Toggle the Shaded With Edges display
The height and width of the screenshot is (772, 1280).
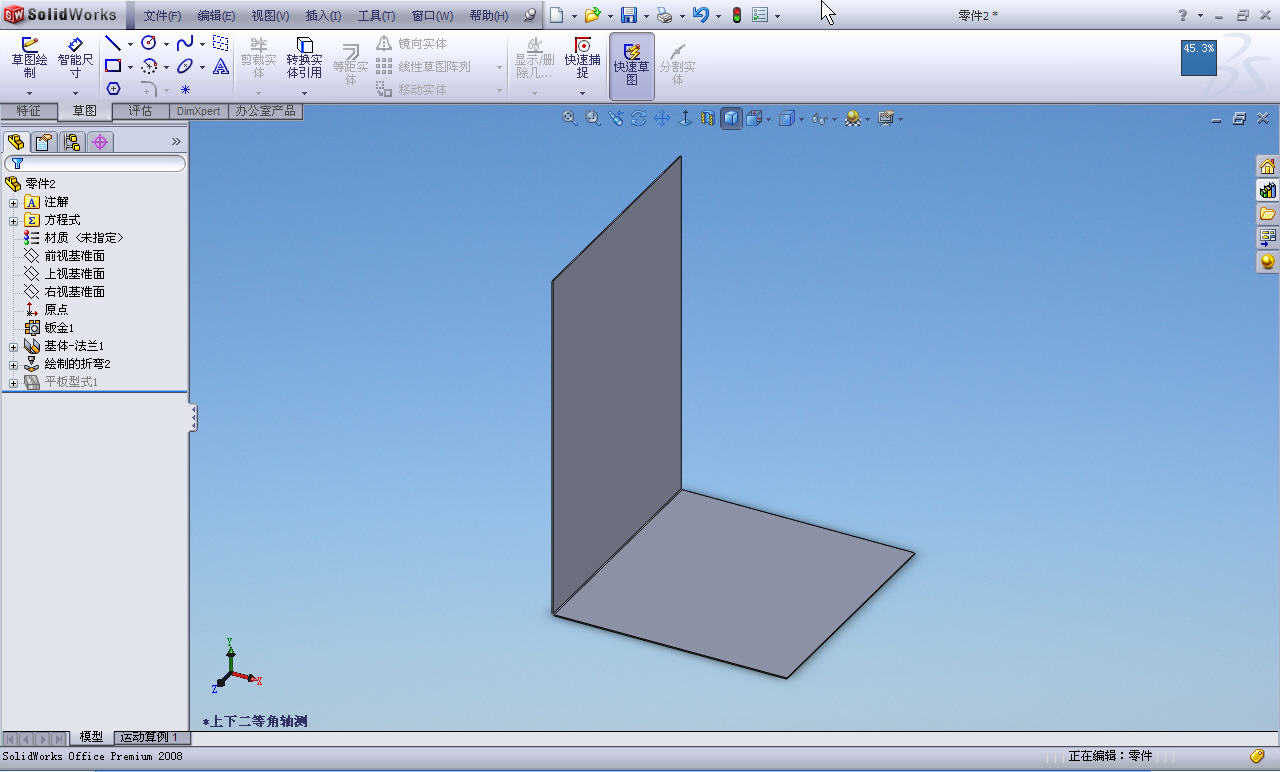coord(732,118)
